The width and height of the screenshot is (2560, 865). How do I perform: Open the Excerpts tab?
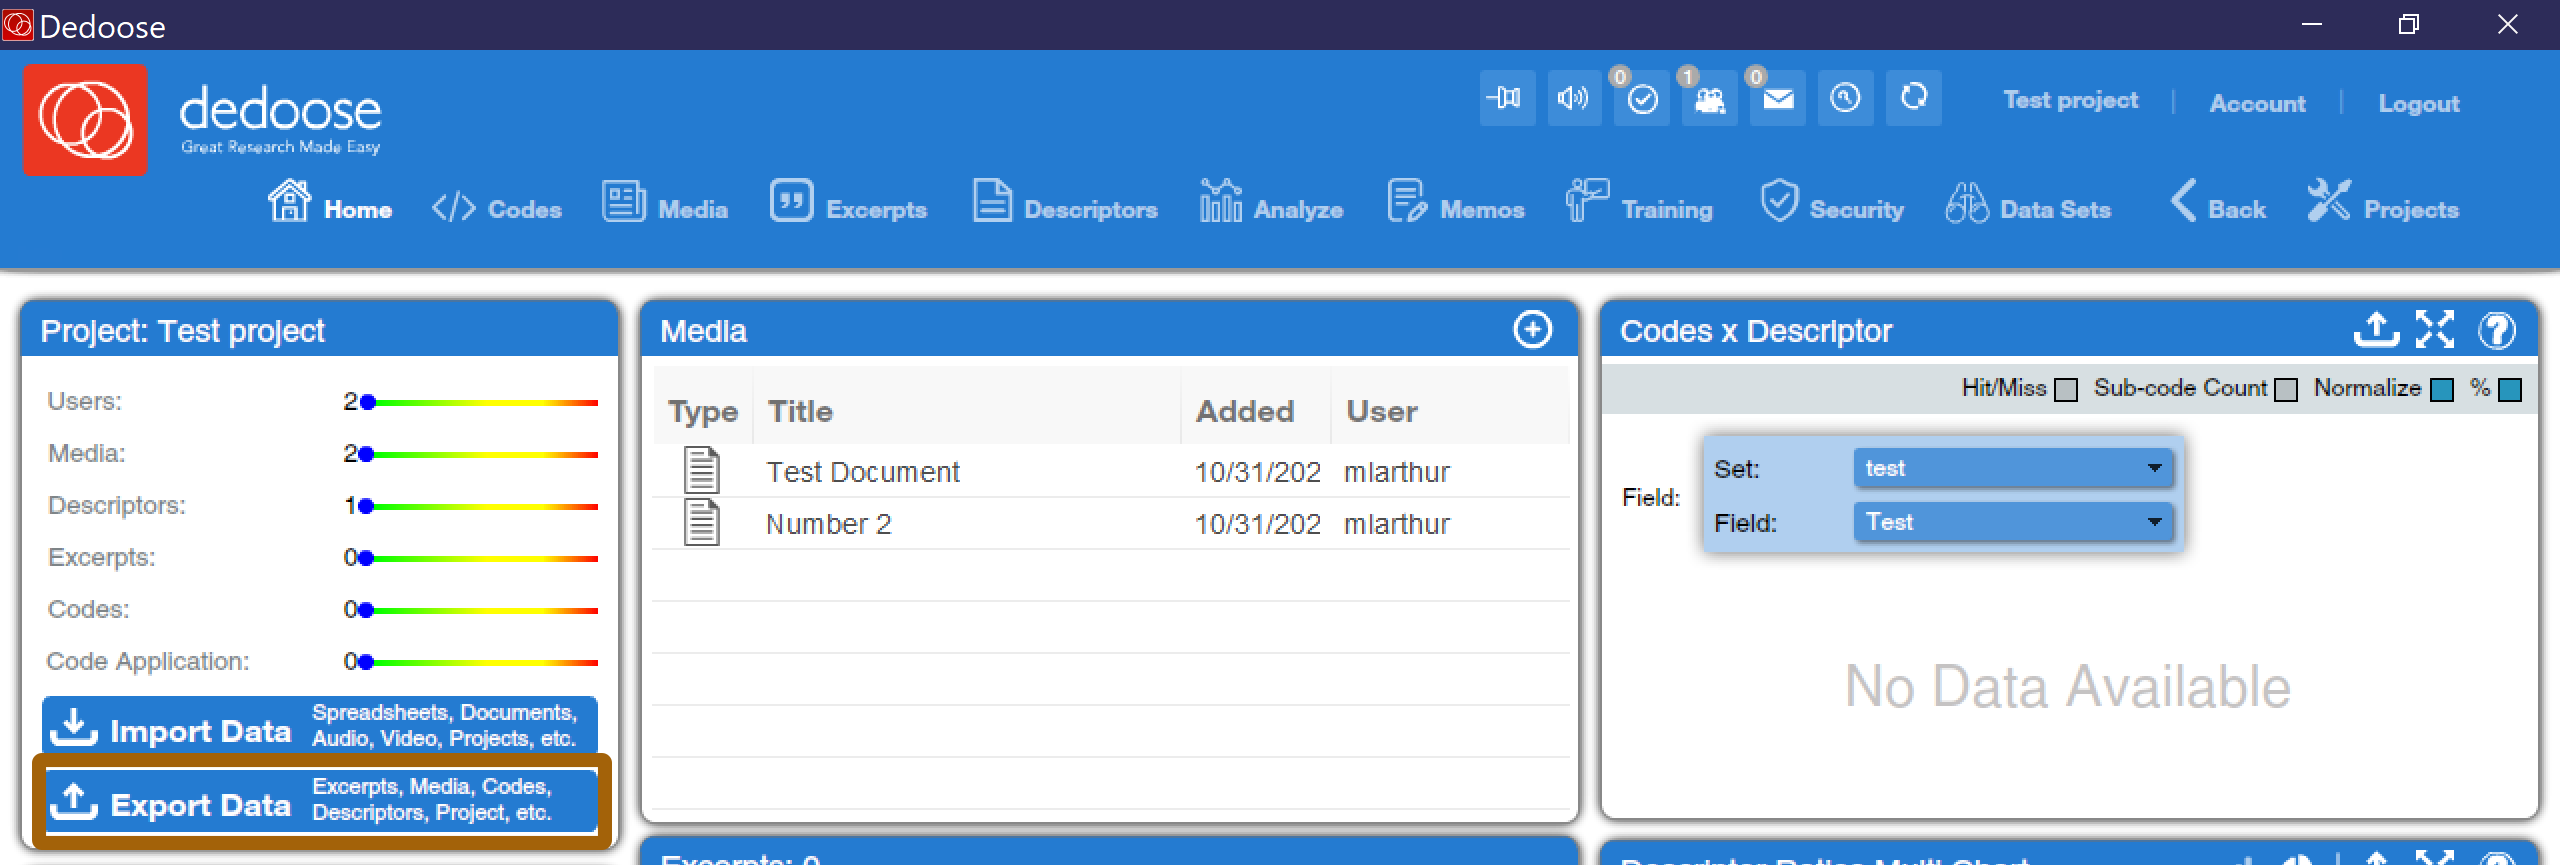coord(849,202)
